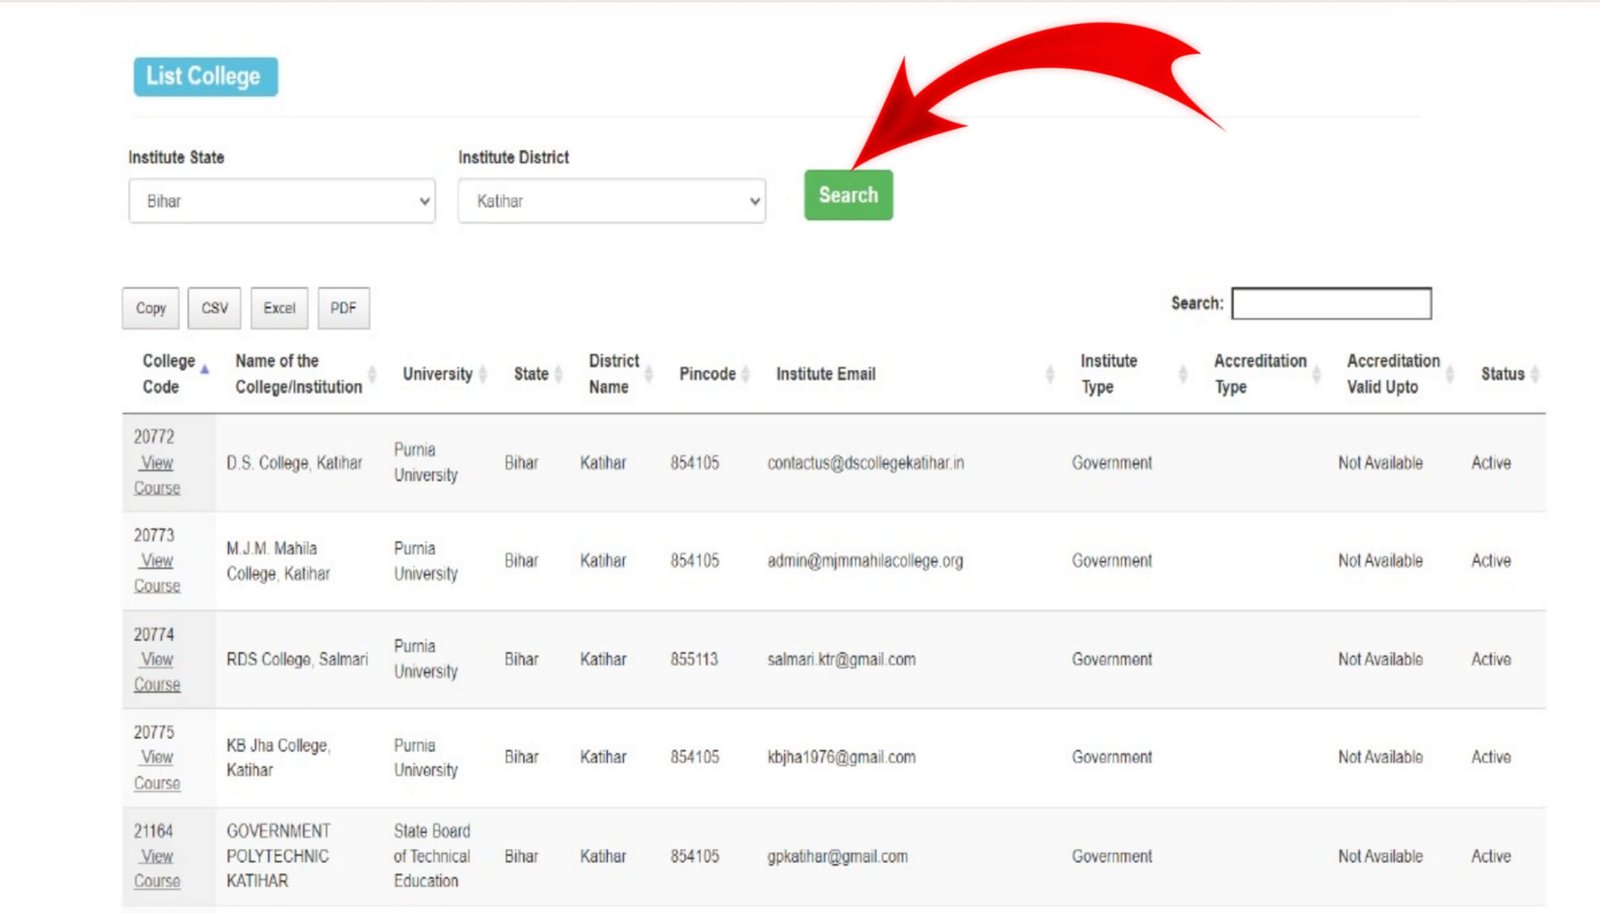The height and width of the screenshot is (913, 1600).
Task: Sort by Accreditation Valid Upto column
Action: (1393, 374)
